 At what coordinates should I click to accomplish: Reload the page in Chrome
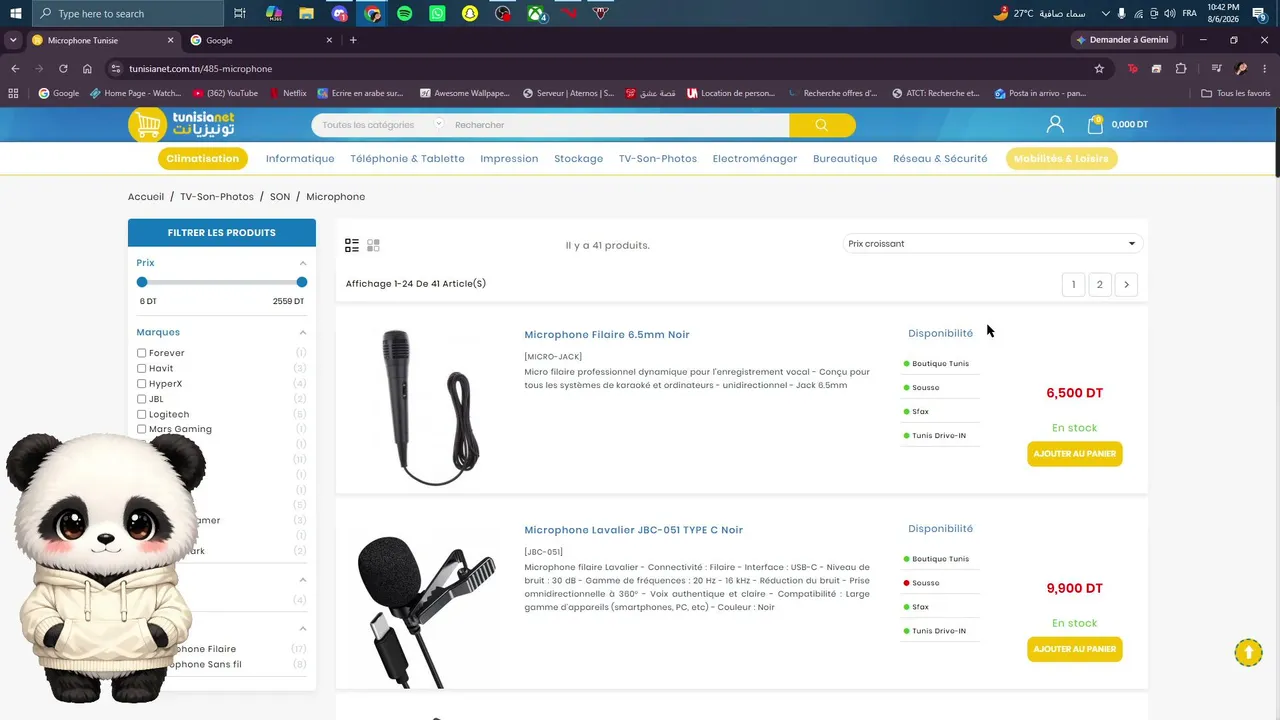[63, 69]
